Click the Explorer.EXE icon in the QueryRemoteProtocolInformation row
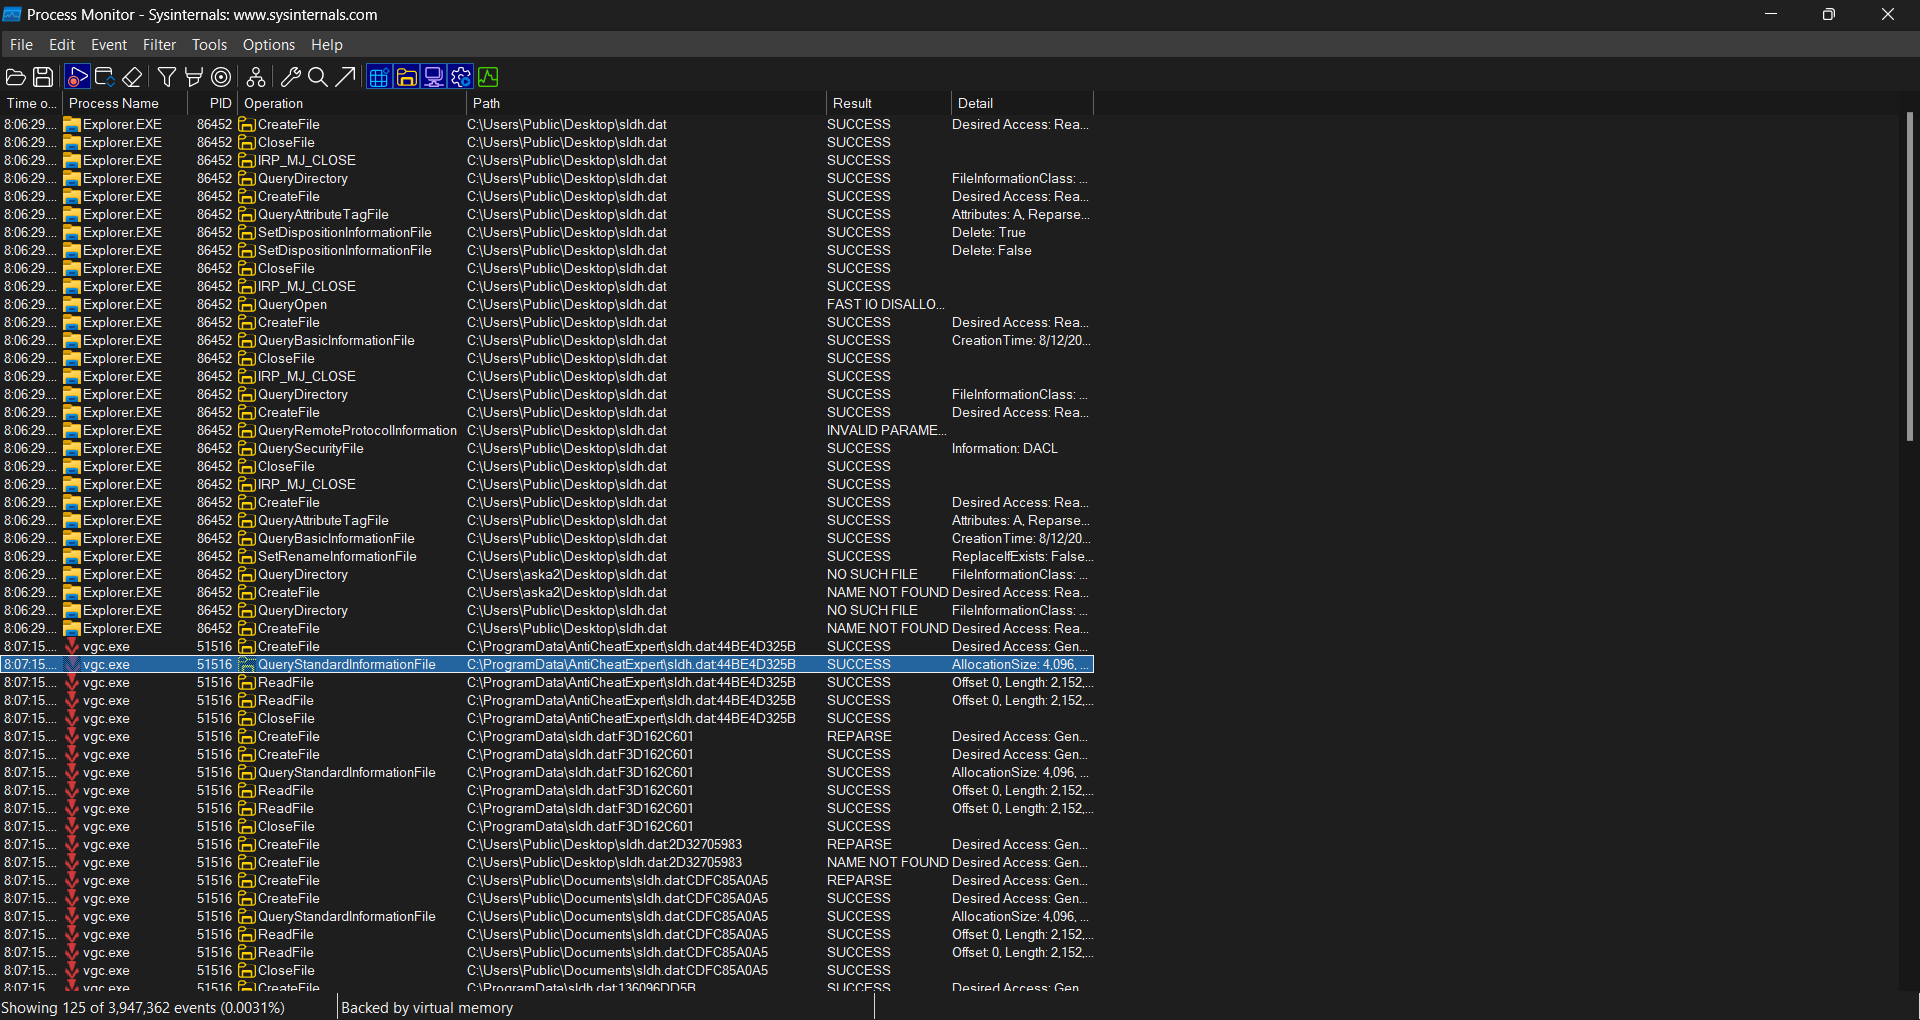Viewport: 1920px width, 1020px height. pos(72,431)
